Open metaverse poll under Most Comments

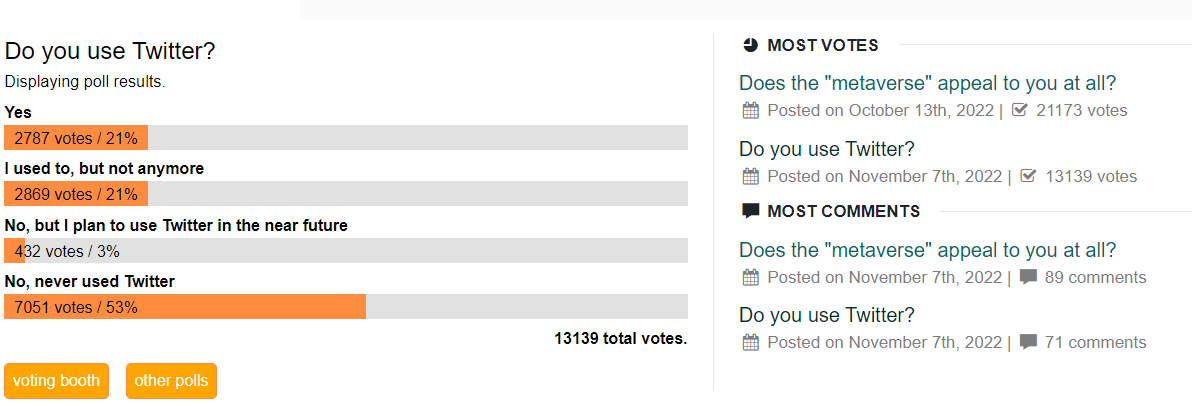(x=927, y=250)
